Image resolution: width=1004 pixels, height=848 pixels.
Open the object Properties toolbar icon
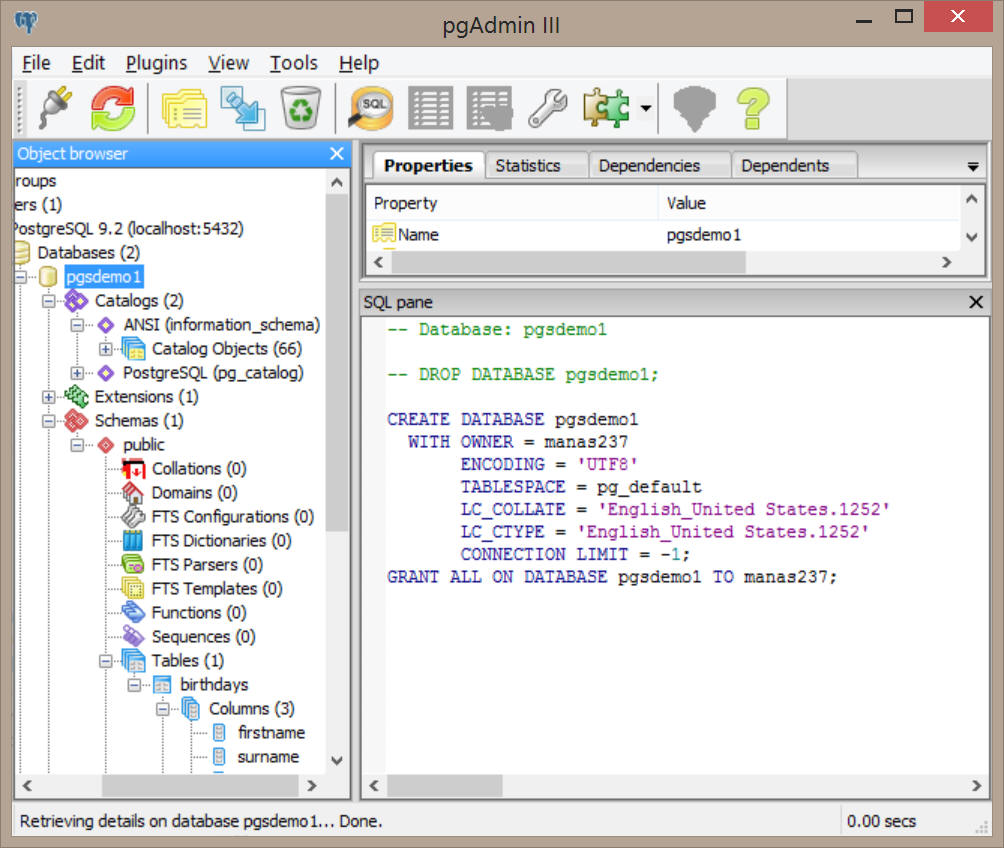[x=184, y=108]
